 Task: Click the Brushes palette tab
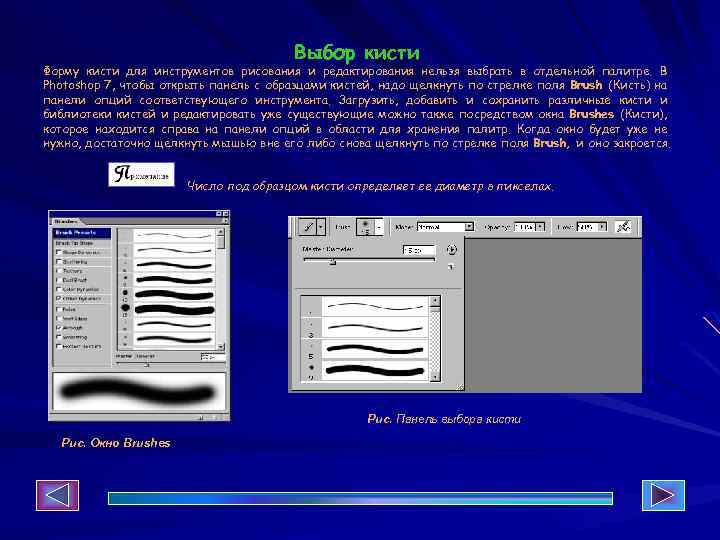click(x=65, y=221)
